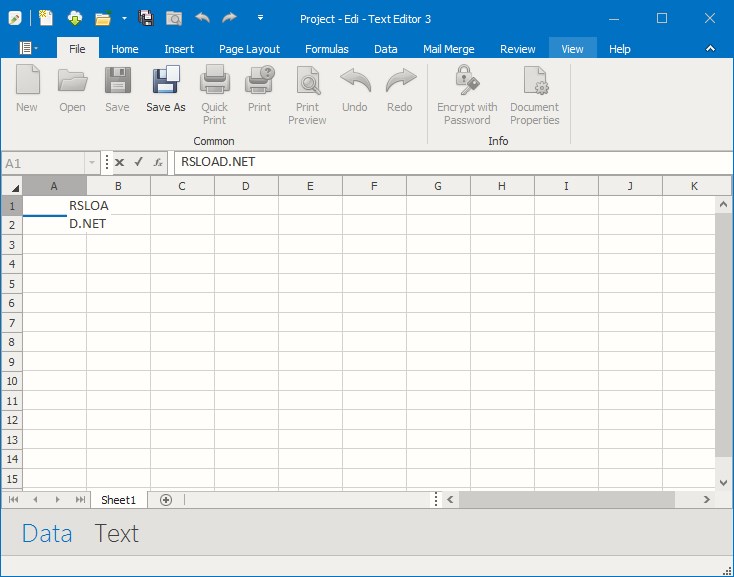Click the save disk icon in title bar

146,18
